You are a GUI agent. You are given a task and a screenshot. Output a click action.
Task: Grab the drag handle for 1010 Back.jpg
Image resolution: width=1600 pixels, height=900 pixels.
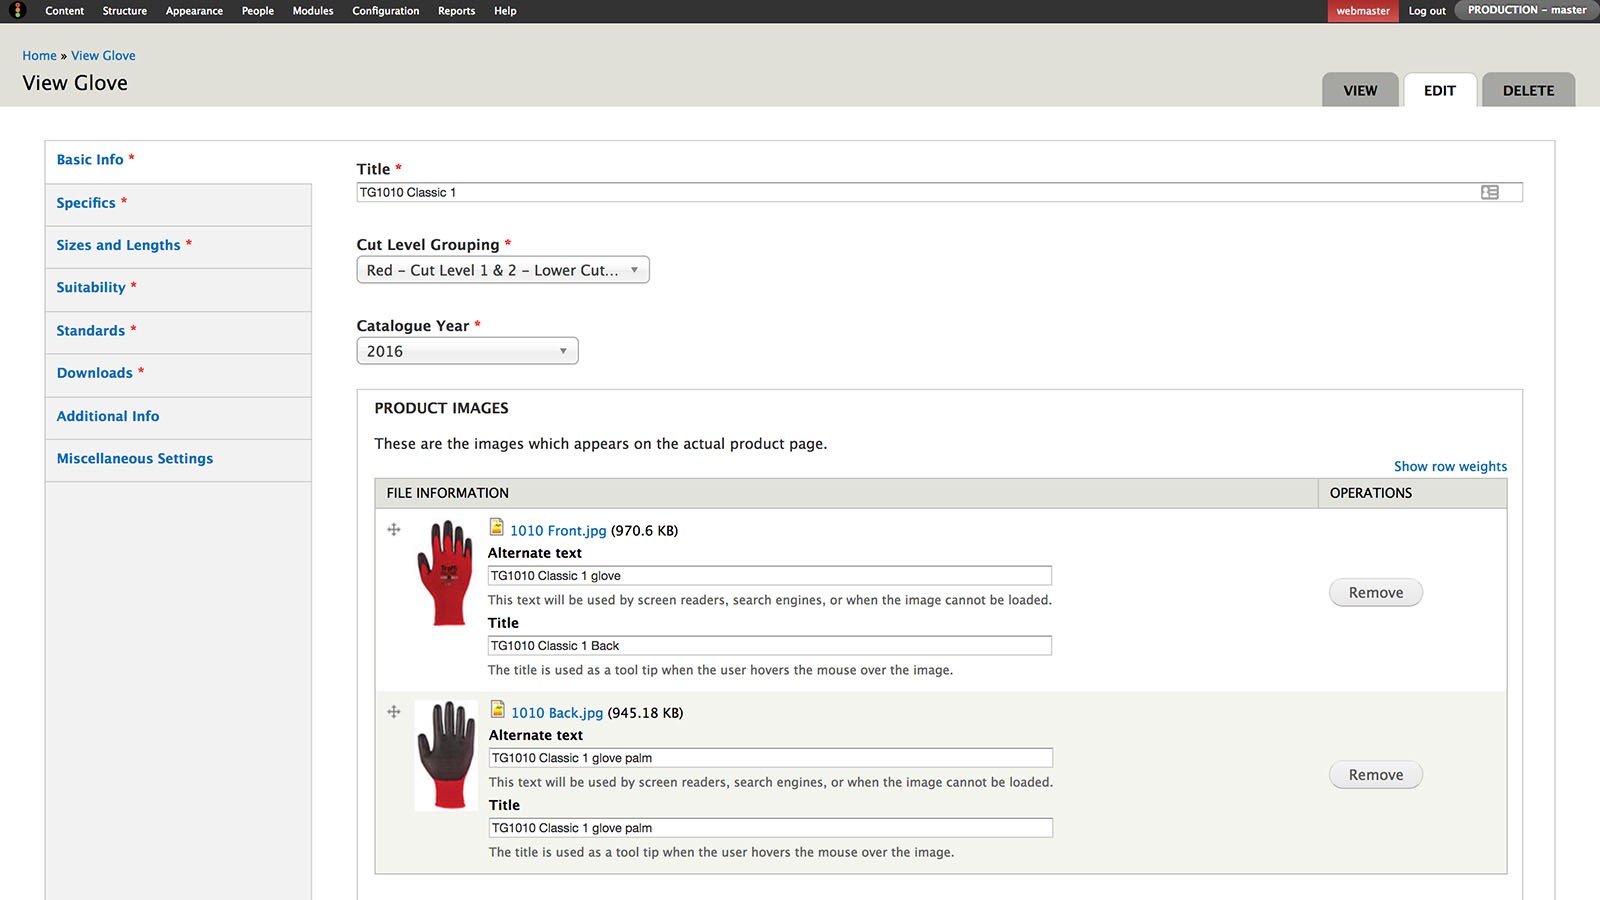coord(394,712)
